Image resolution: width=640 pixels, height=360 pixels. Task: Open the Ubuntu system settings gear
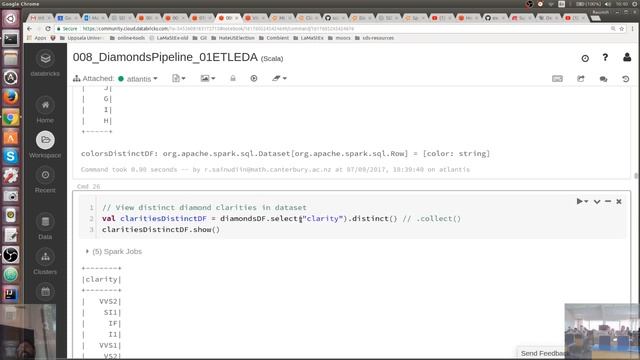635,4
